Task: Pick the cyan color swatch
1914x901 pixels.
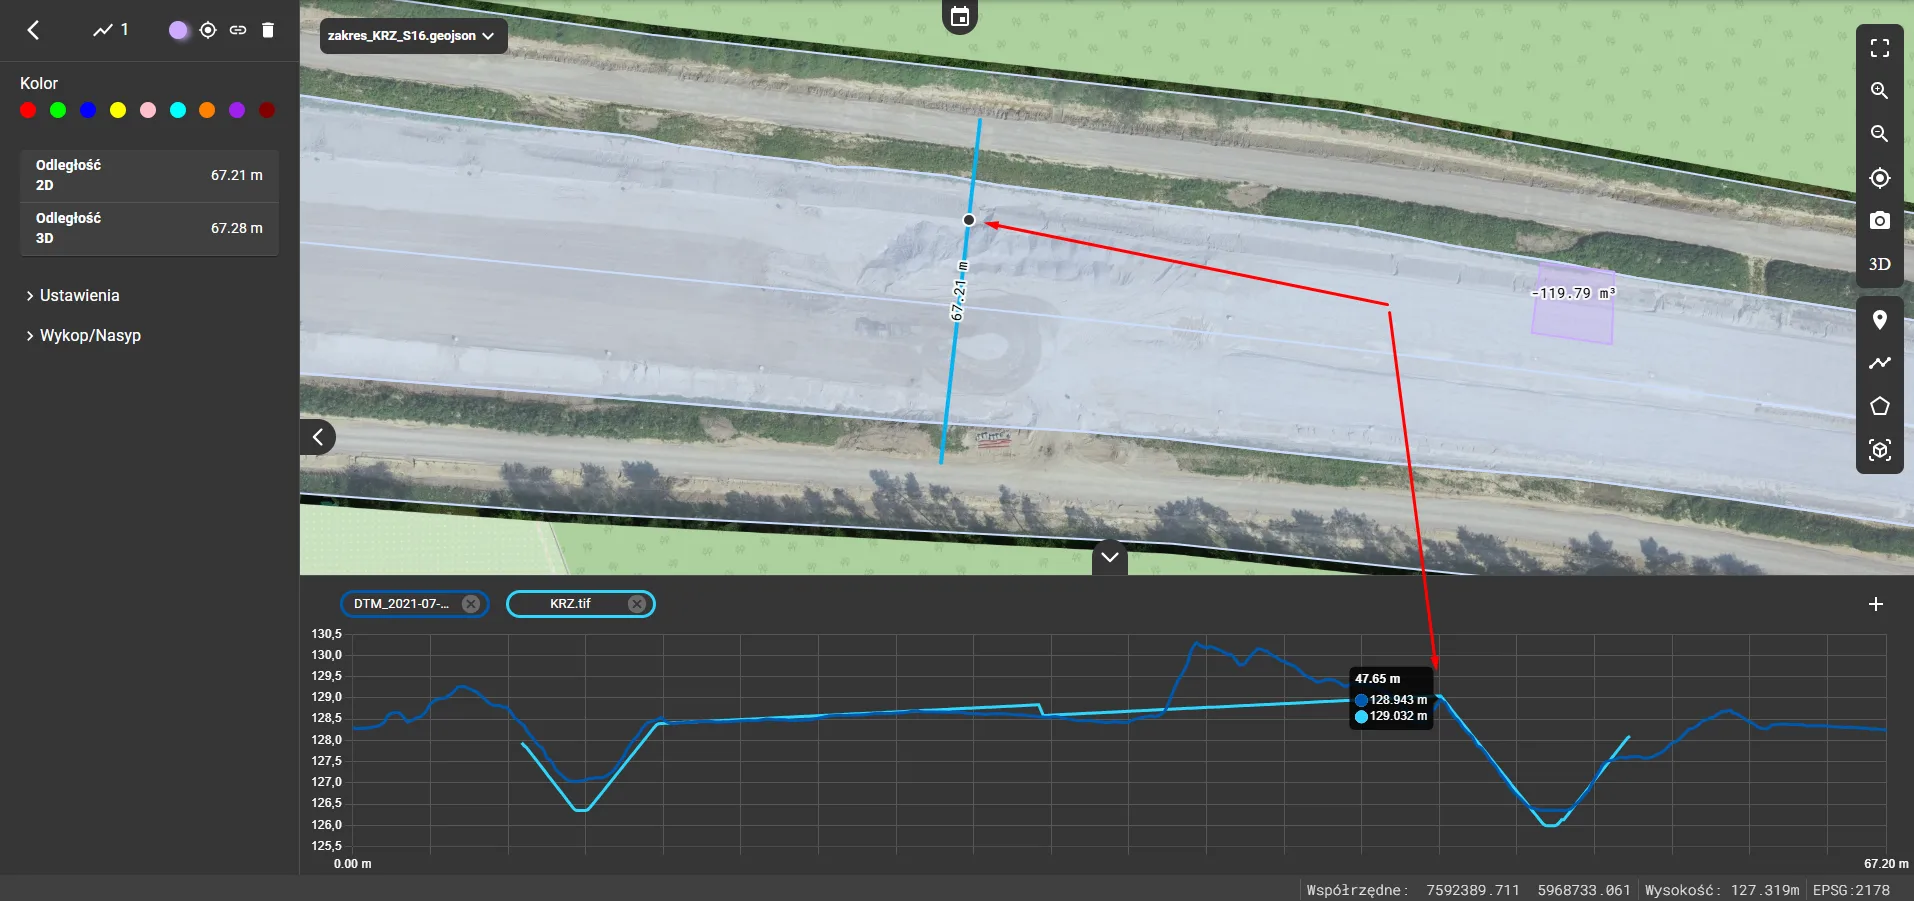Action: pyautogui.click(x=178, y=111)
